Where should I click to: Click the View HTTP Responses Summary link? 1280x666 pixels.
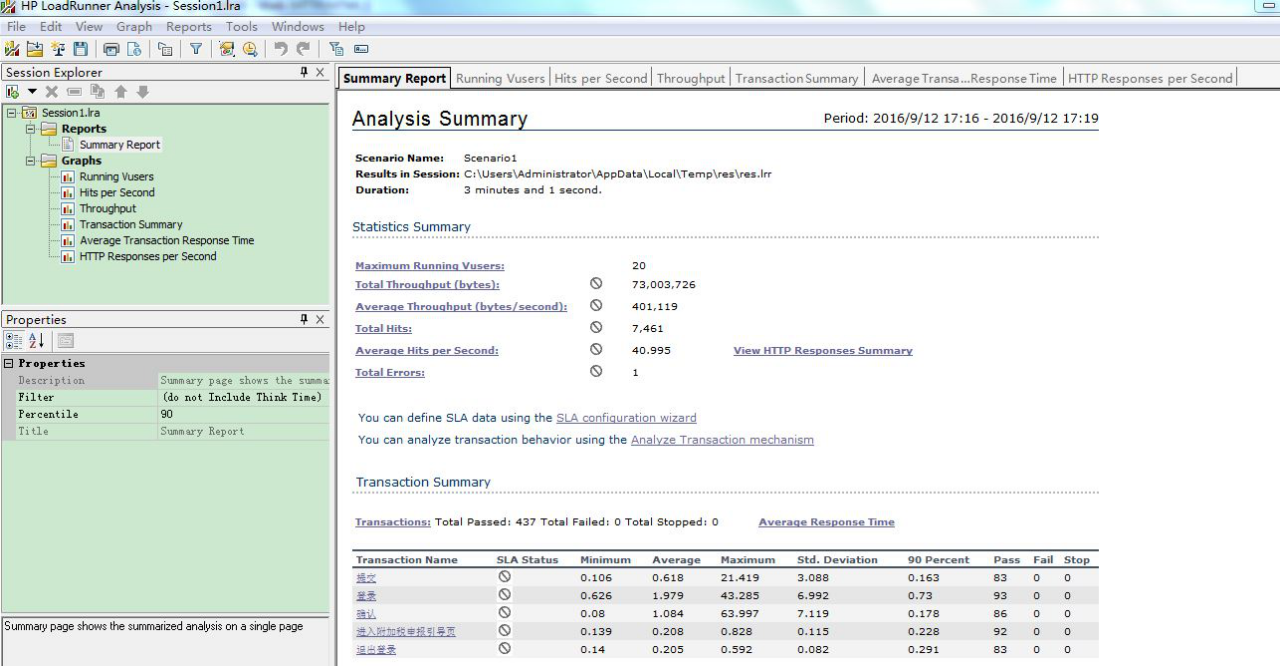(x=823, y=351)
